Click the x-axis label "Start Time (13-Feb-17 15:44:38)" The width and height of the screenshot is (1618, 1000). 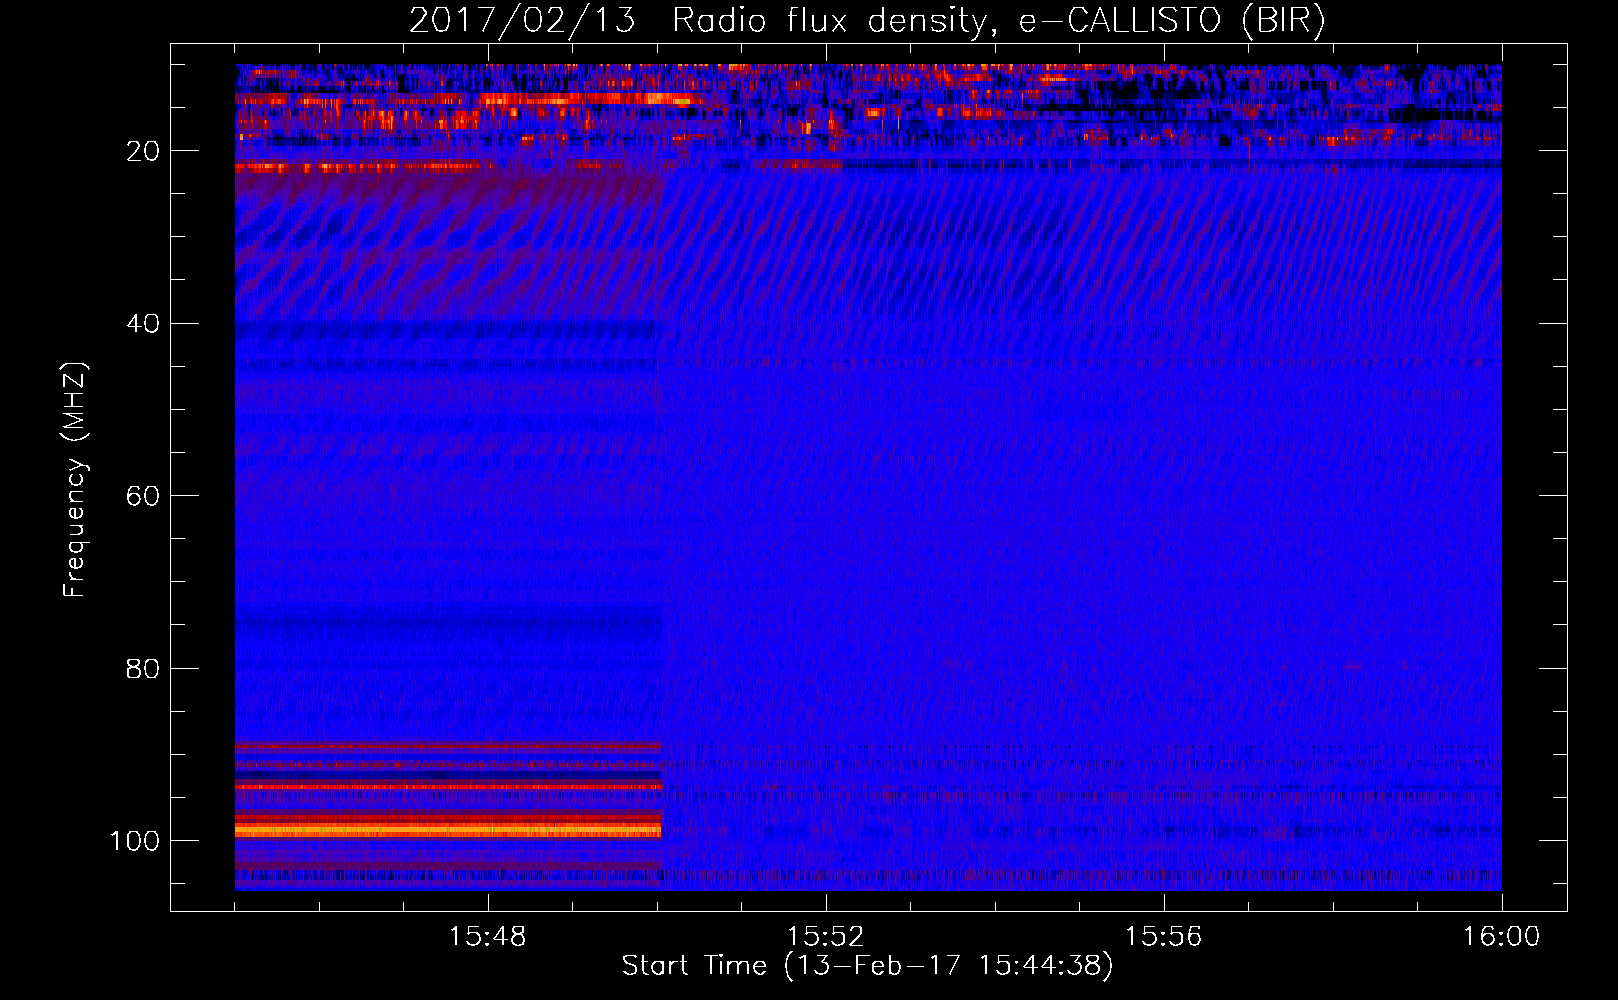coord(867,966)
